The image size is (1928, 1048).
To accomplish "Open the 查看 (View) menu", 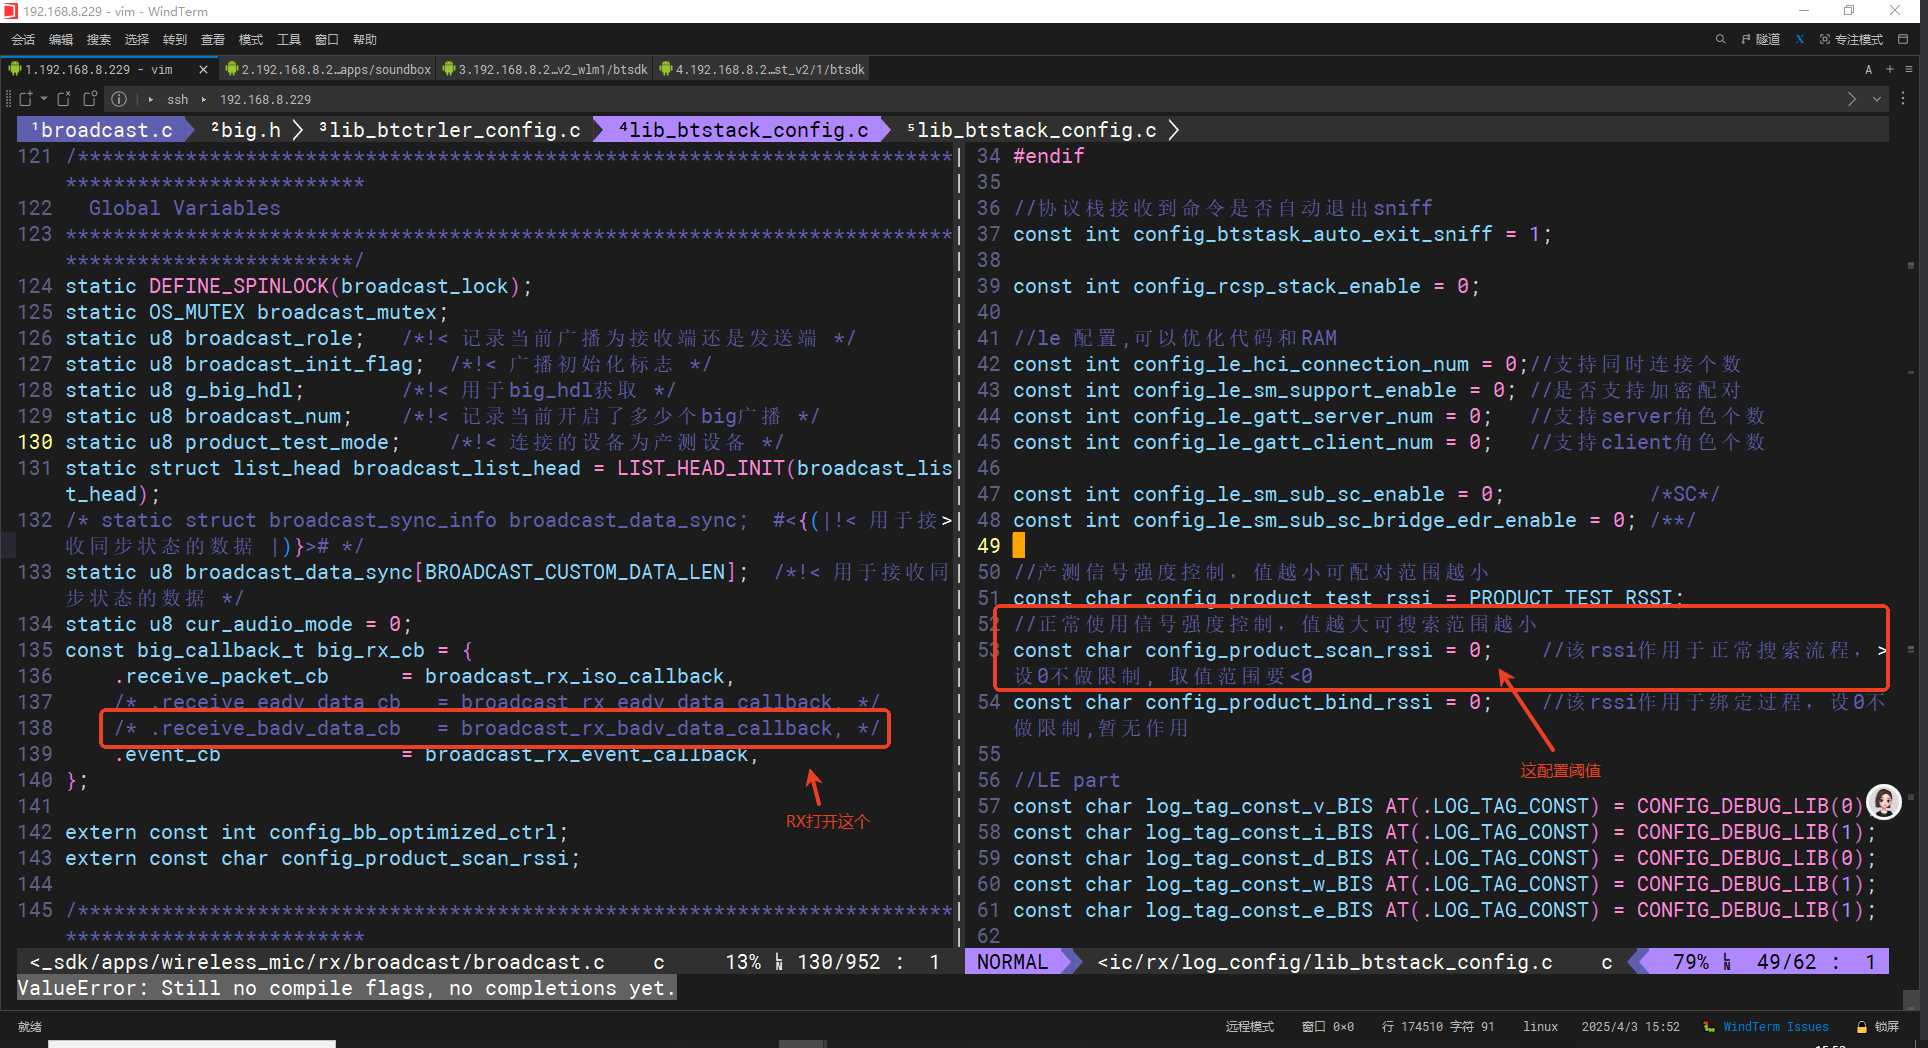I will coord(213,40).
